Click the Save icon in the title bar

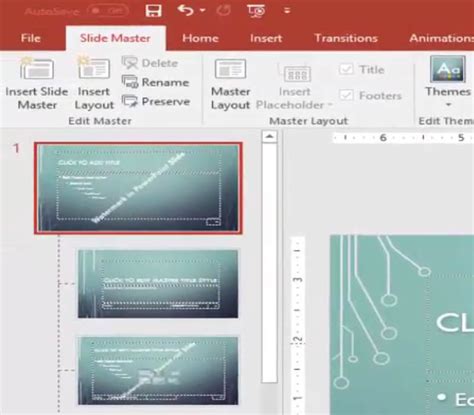(x=154, y=11)
